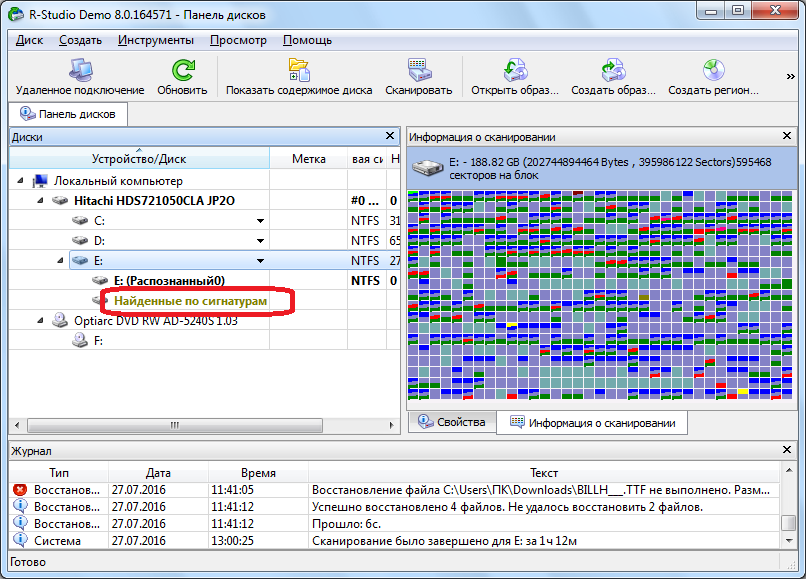Click the Дата column header in journal
The width and height of the screenshot is (806, 579).
[x=158, y=473]
